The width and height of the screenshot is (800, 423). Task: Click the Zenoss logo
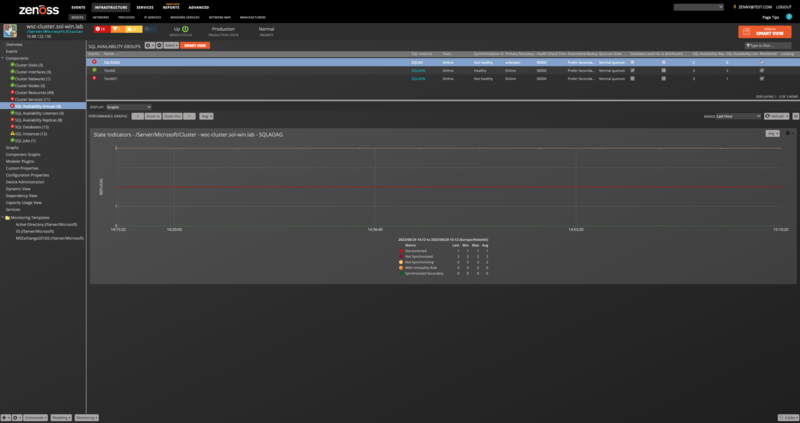point(39,9)
